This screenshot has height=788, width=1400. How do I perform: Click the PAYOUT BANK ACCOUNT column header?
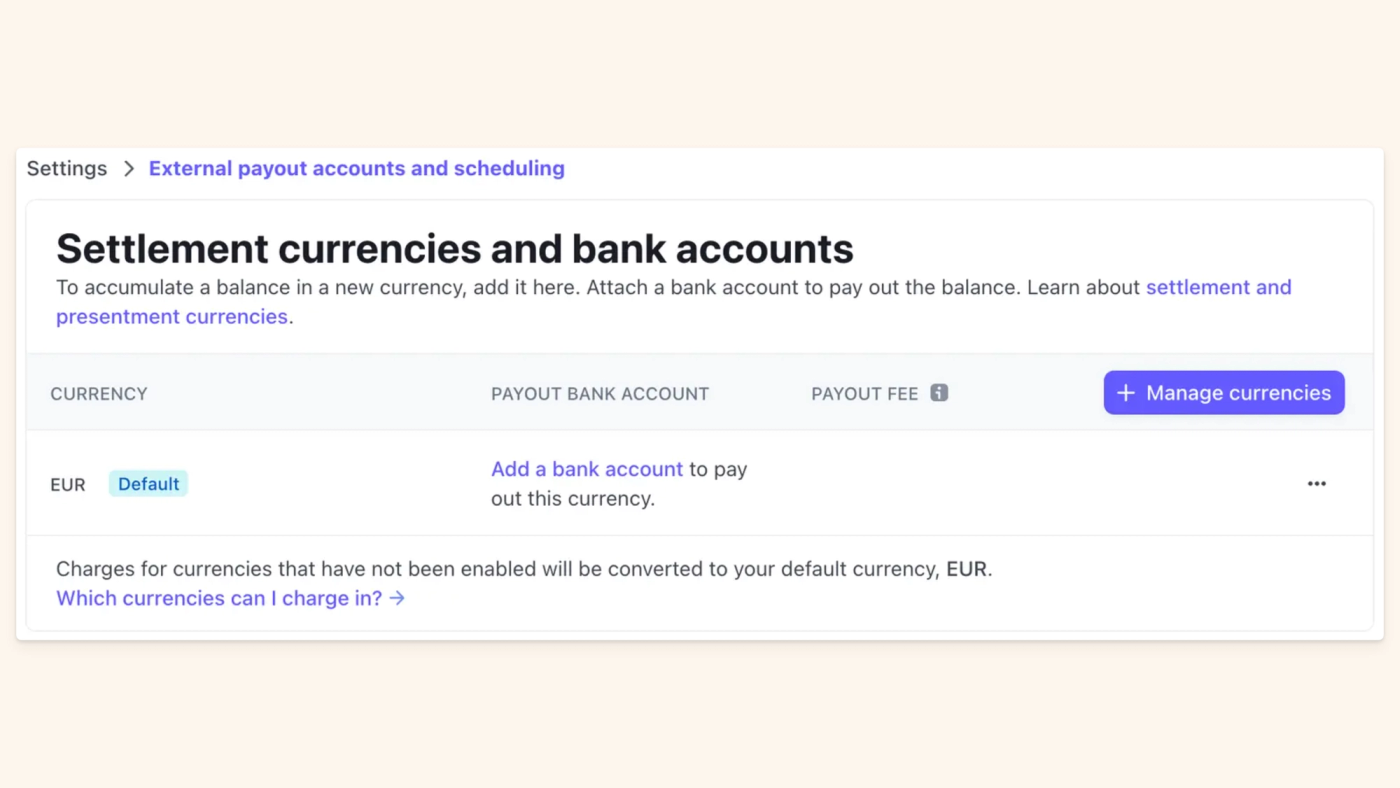tap(599, 394)
